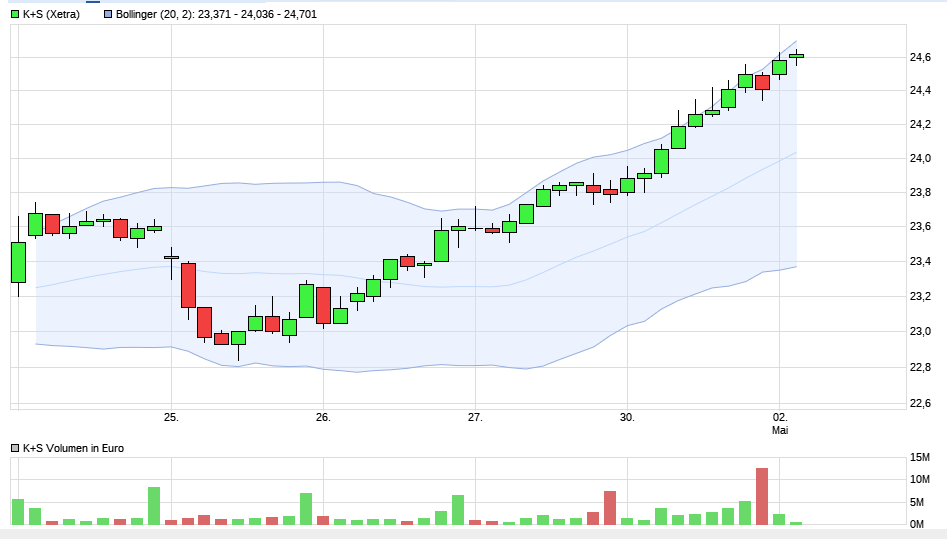Click the blue Bollinger legend swatch
This screenshot has height=539, width=947.
tap(108, 14)
